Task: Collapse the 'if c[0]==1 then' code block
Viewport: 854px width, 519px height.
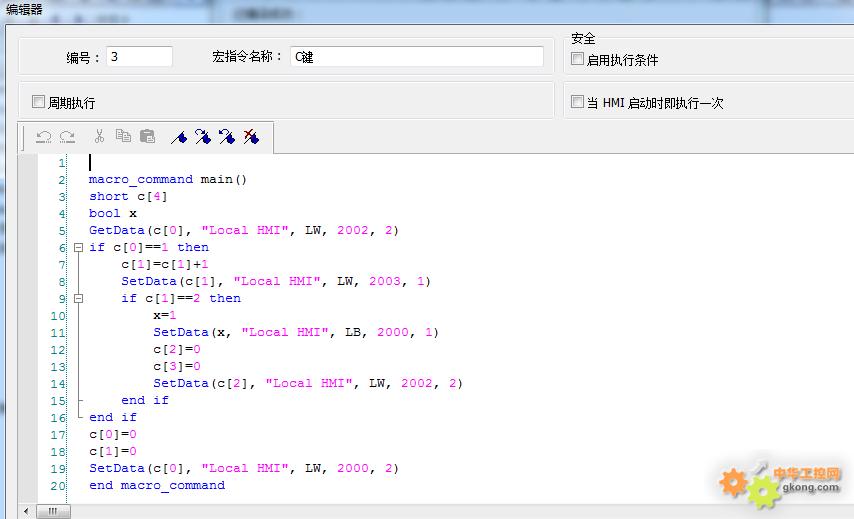Action: click(79, 247)
